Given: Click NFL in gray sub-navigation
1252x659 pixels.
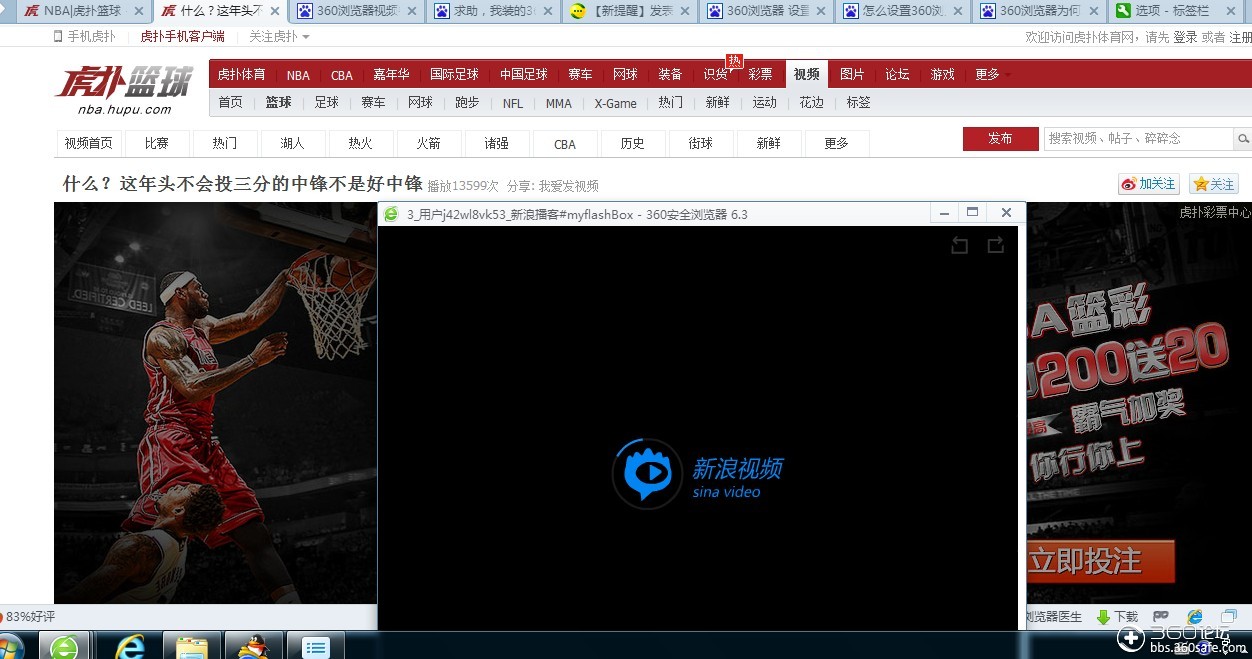Looking at the screenshot, I should point(513,103).
